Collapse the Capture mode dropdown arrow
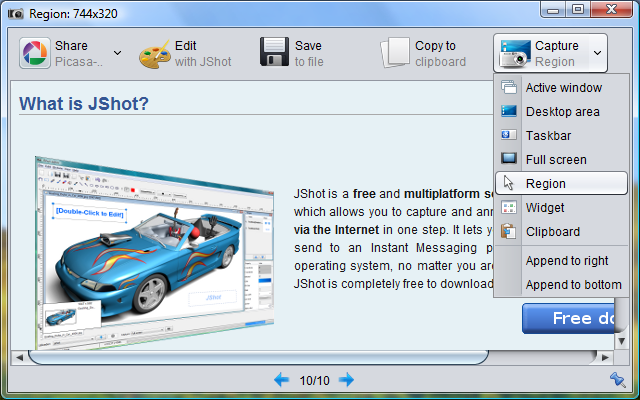Image resolution: width=640 pixels, height=400 pixels. point(598,53)
